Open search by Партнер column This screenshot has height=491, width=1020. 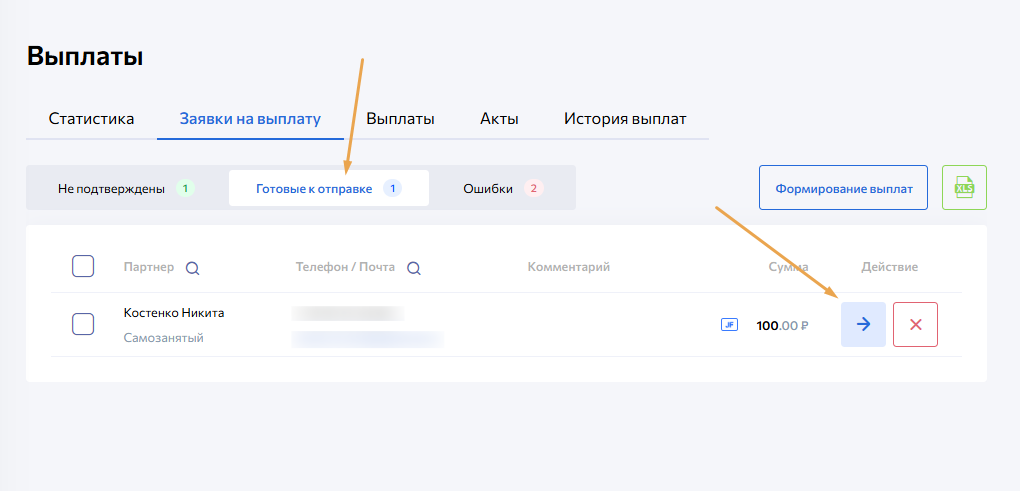[x=193, y=268]
